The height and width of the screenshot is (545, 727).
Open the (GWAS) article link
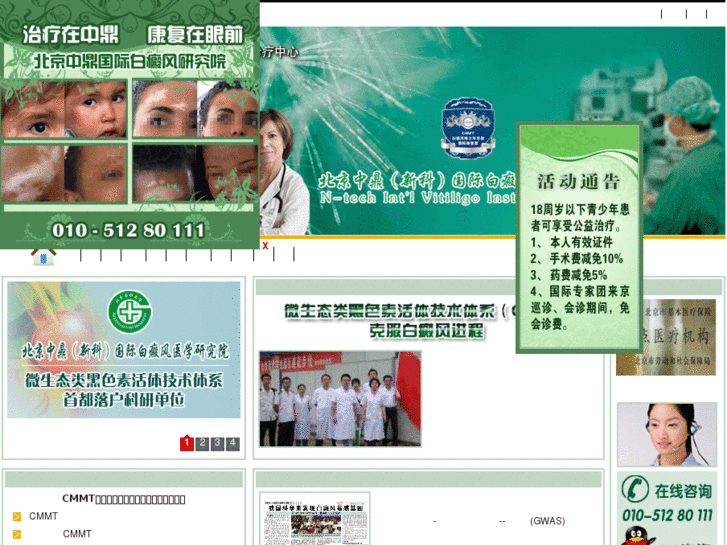547,521
